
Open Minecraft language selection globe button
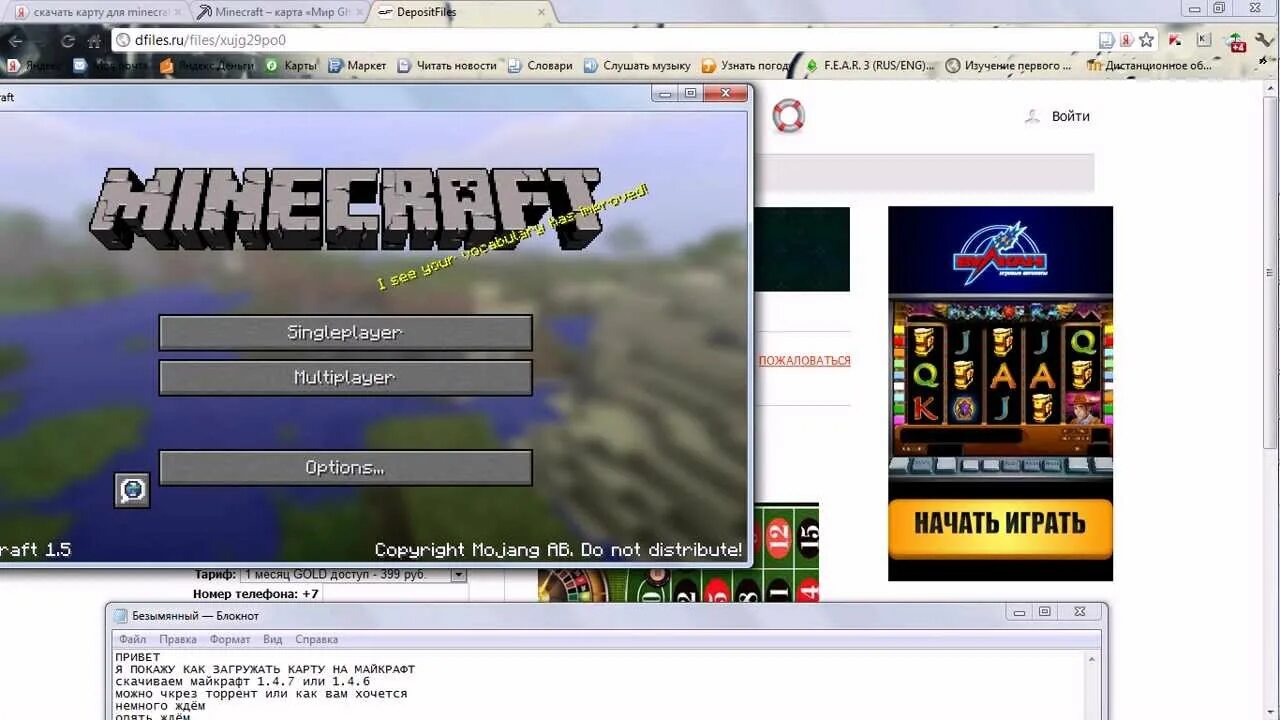[x=132, y=490]
